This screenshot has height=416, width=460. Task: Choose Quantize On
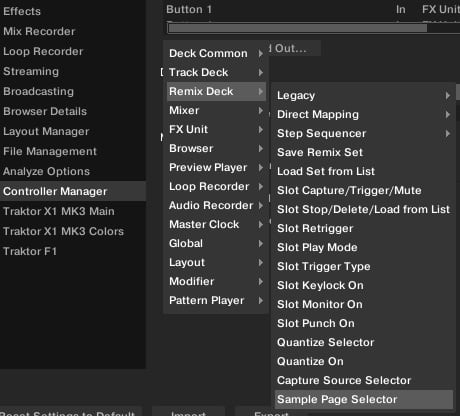(x=364, y=361)
